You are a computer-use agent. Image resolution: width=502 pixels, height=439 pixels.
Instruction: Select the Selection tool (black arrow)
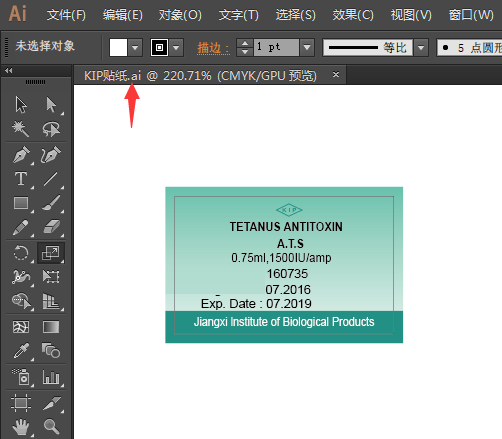[x=21, y=105]
